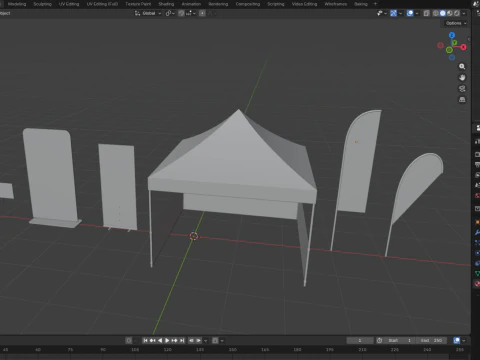The height and width of the screenshot is (360, 480).
Task: Toggle proportional editing
Action: point(202,13)
